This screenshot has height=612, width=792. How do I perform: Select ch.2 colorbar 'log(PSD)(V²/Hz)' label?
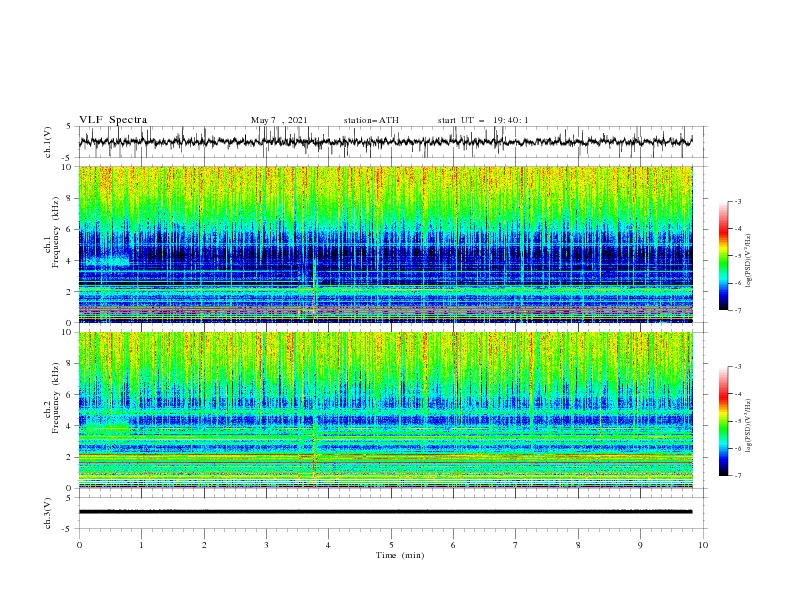[748, 426]
